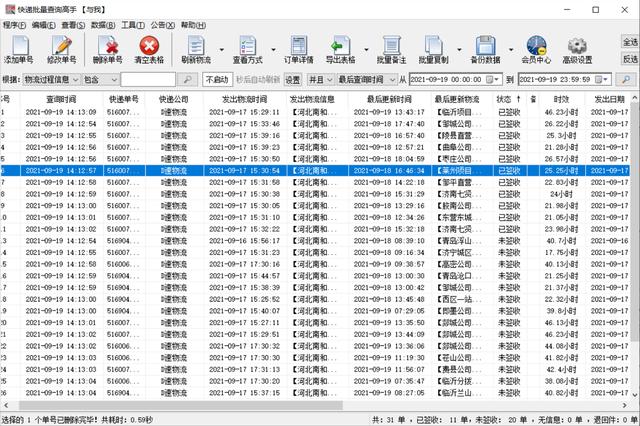Click the 备份数据 floppy disk icon

coord(485,45)
